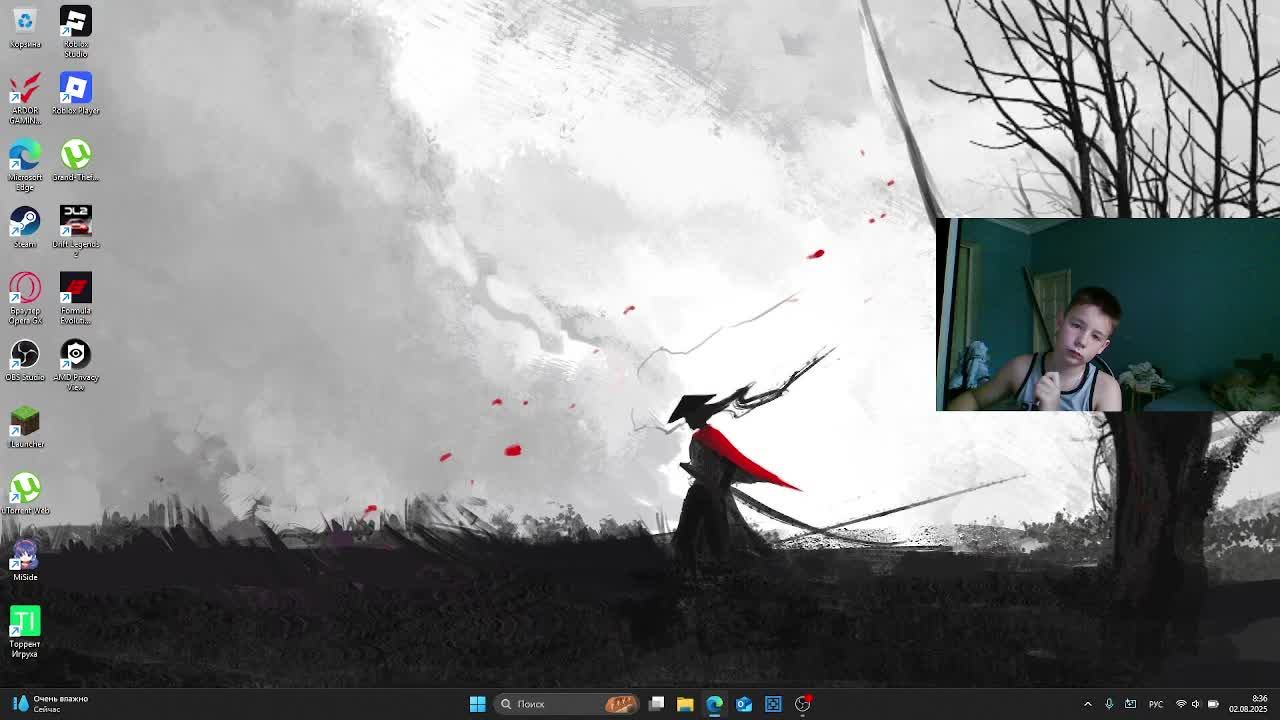1280x720 pixels.
Task: Open the volume control in tray
Action: pyautogui.click(x=1197, y=704)
